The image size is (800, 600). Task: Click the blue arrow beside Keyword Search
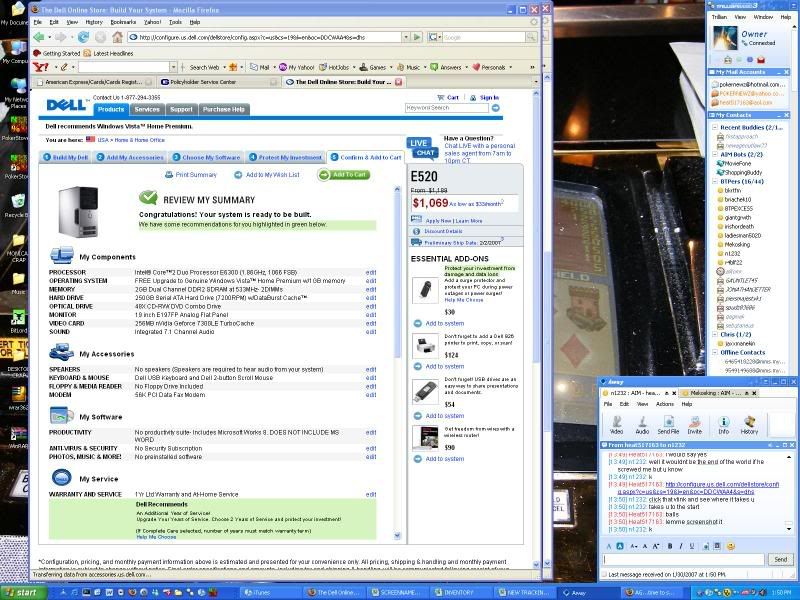point(495,108)
